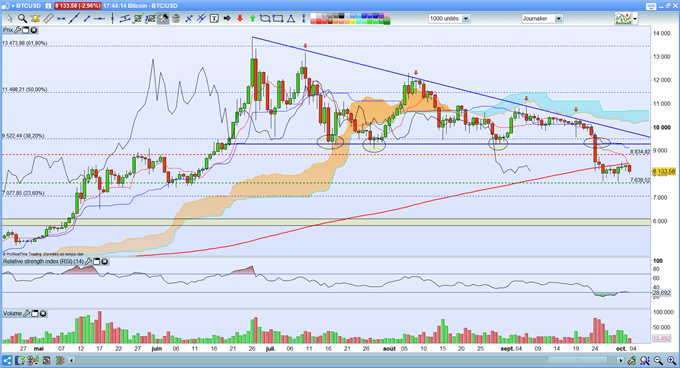
Task: Pick the green up arrow drawing tool
Action: click(x=252, y=19)
